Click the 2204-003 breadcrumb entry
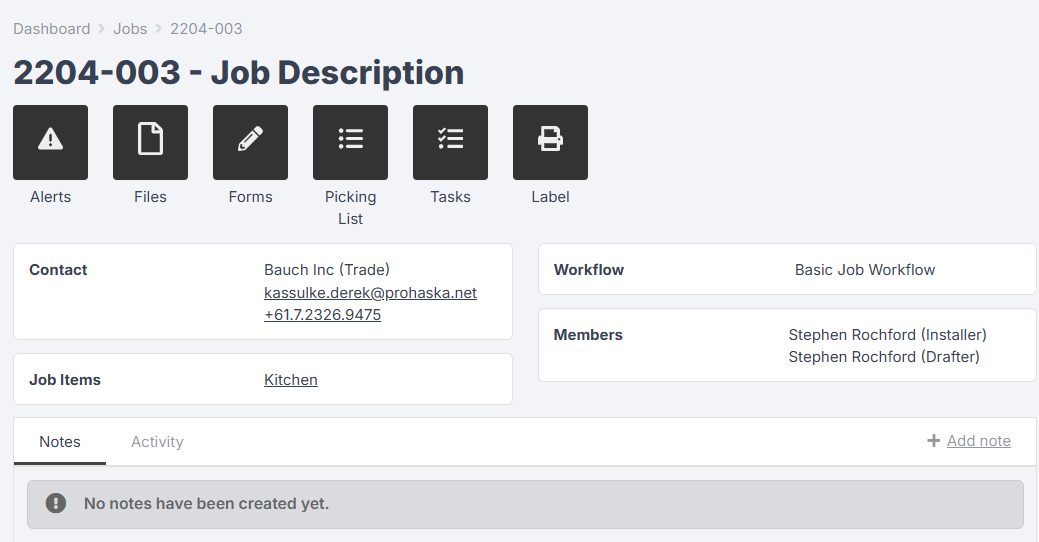1039x542 pixels. [206, 28]
